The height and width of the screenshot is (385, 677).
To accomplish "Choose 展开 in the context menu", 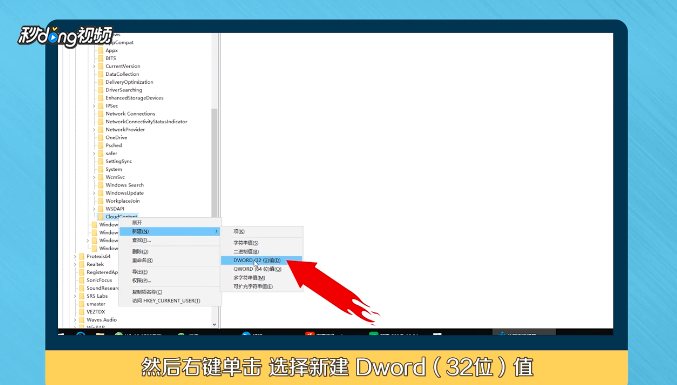I will [x=170, y=223].
